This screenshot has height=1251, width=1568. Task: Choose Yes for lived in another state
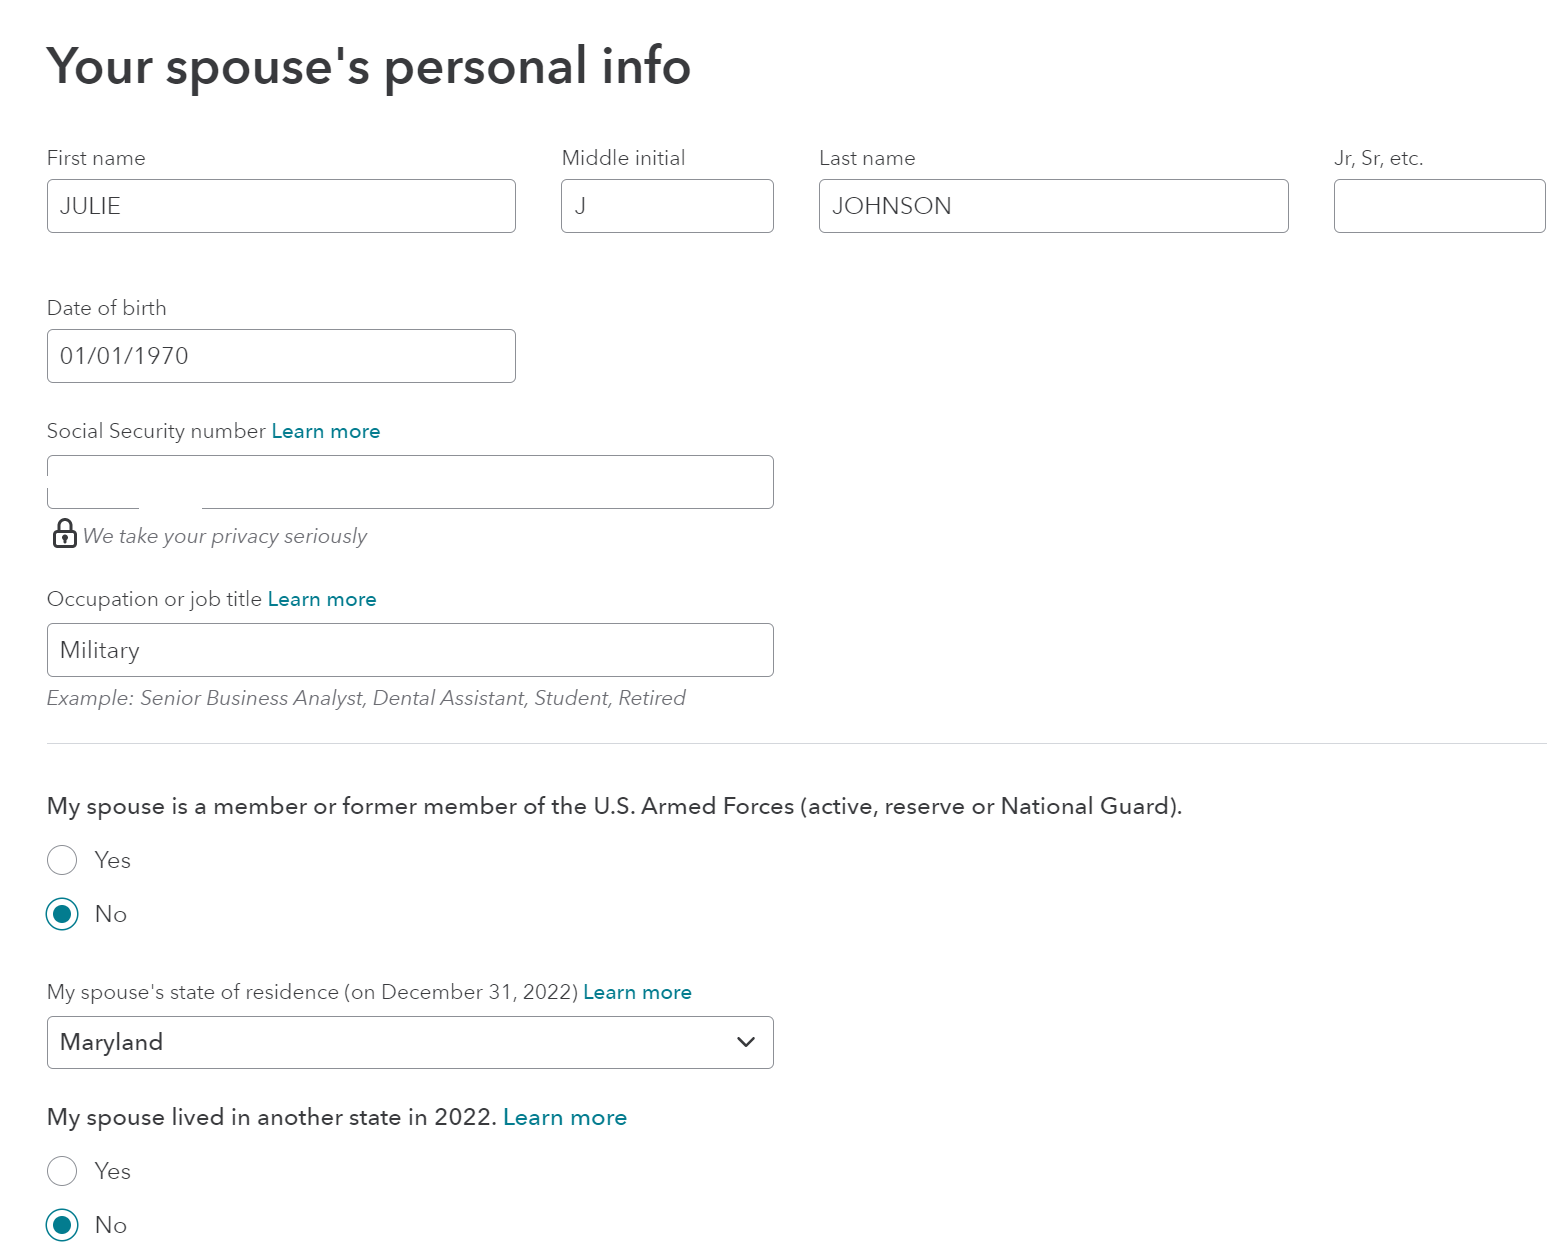coord(62,1171)
